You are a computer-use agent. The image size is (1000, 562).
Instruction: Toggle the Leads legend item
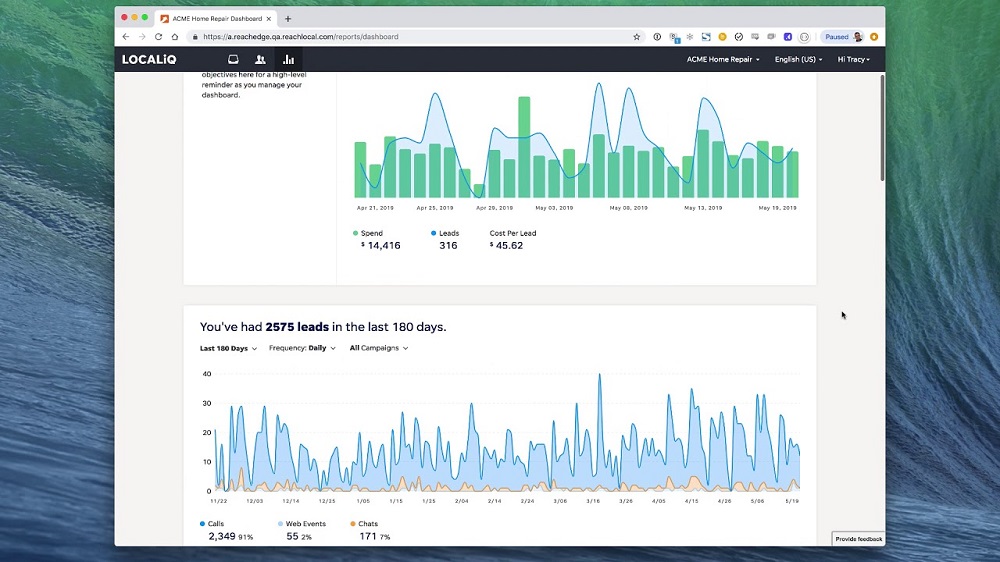[x=445, y=233]
